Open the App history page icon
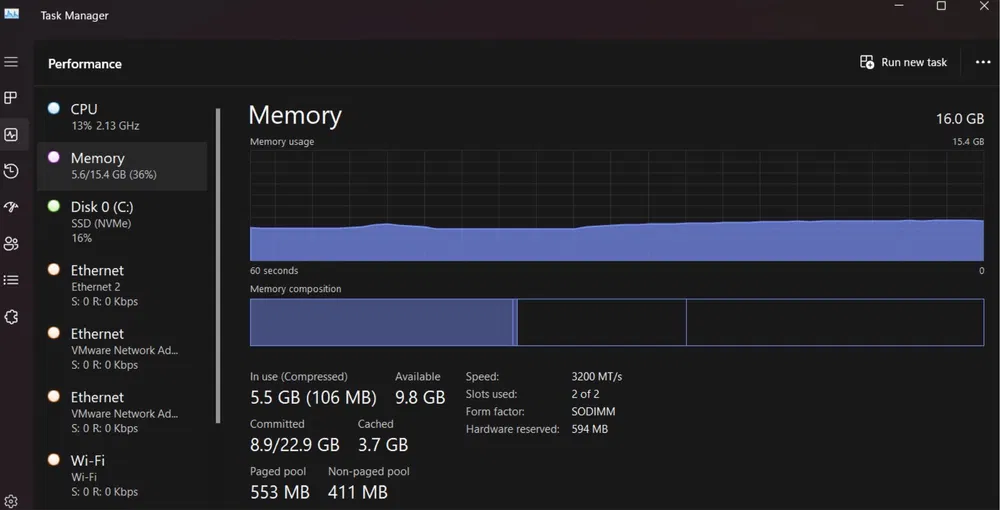Screen dimensions: 1000x510 (x=11, y=171)
